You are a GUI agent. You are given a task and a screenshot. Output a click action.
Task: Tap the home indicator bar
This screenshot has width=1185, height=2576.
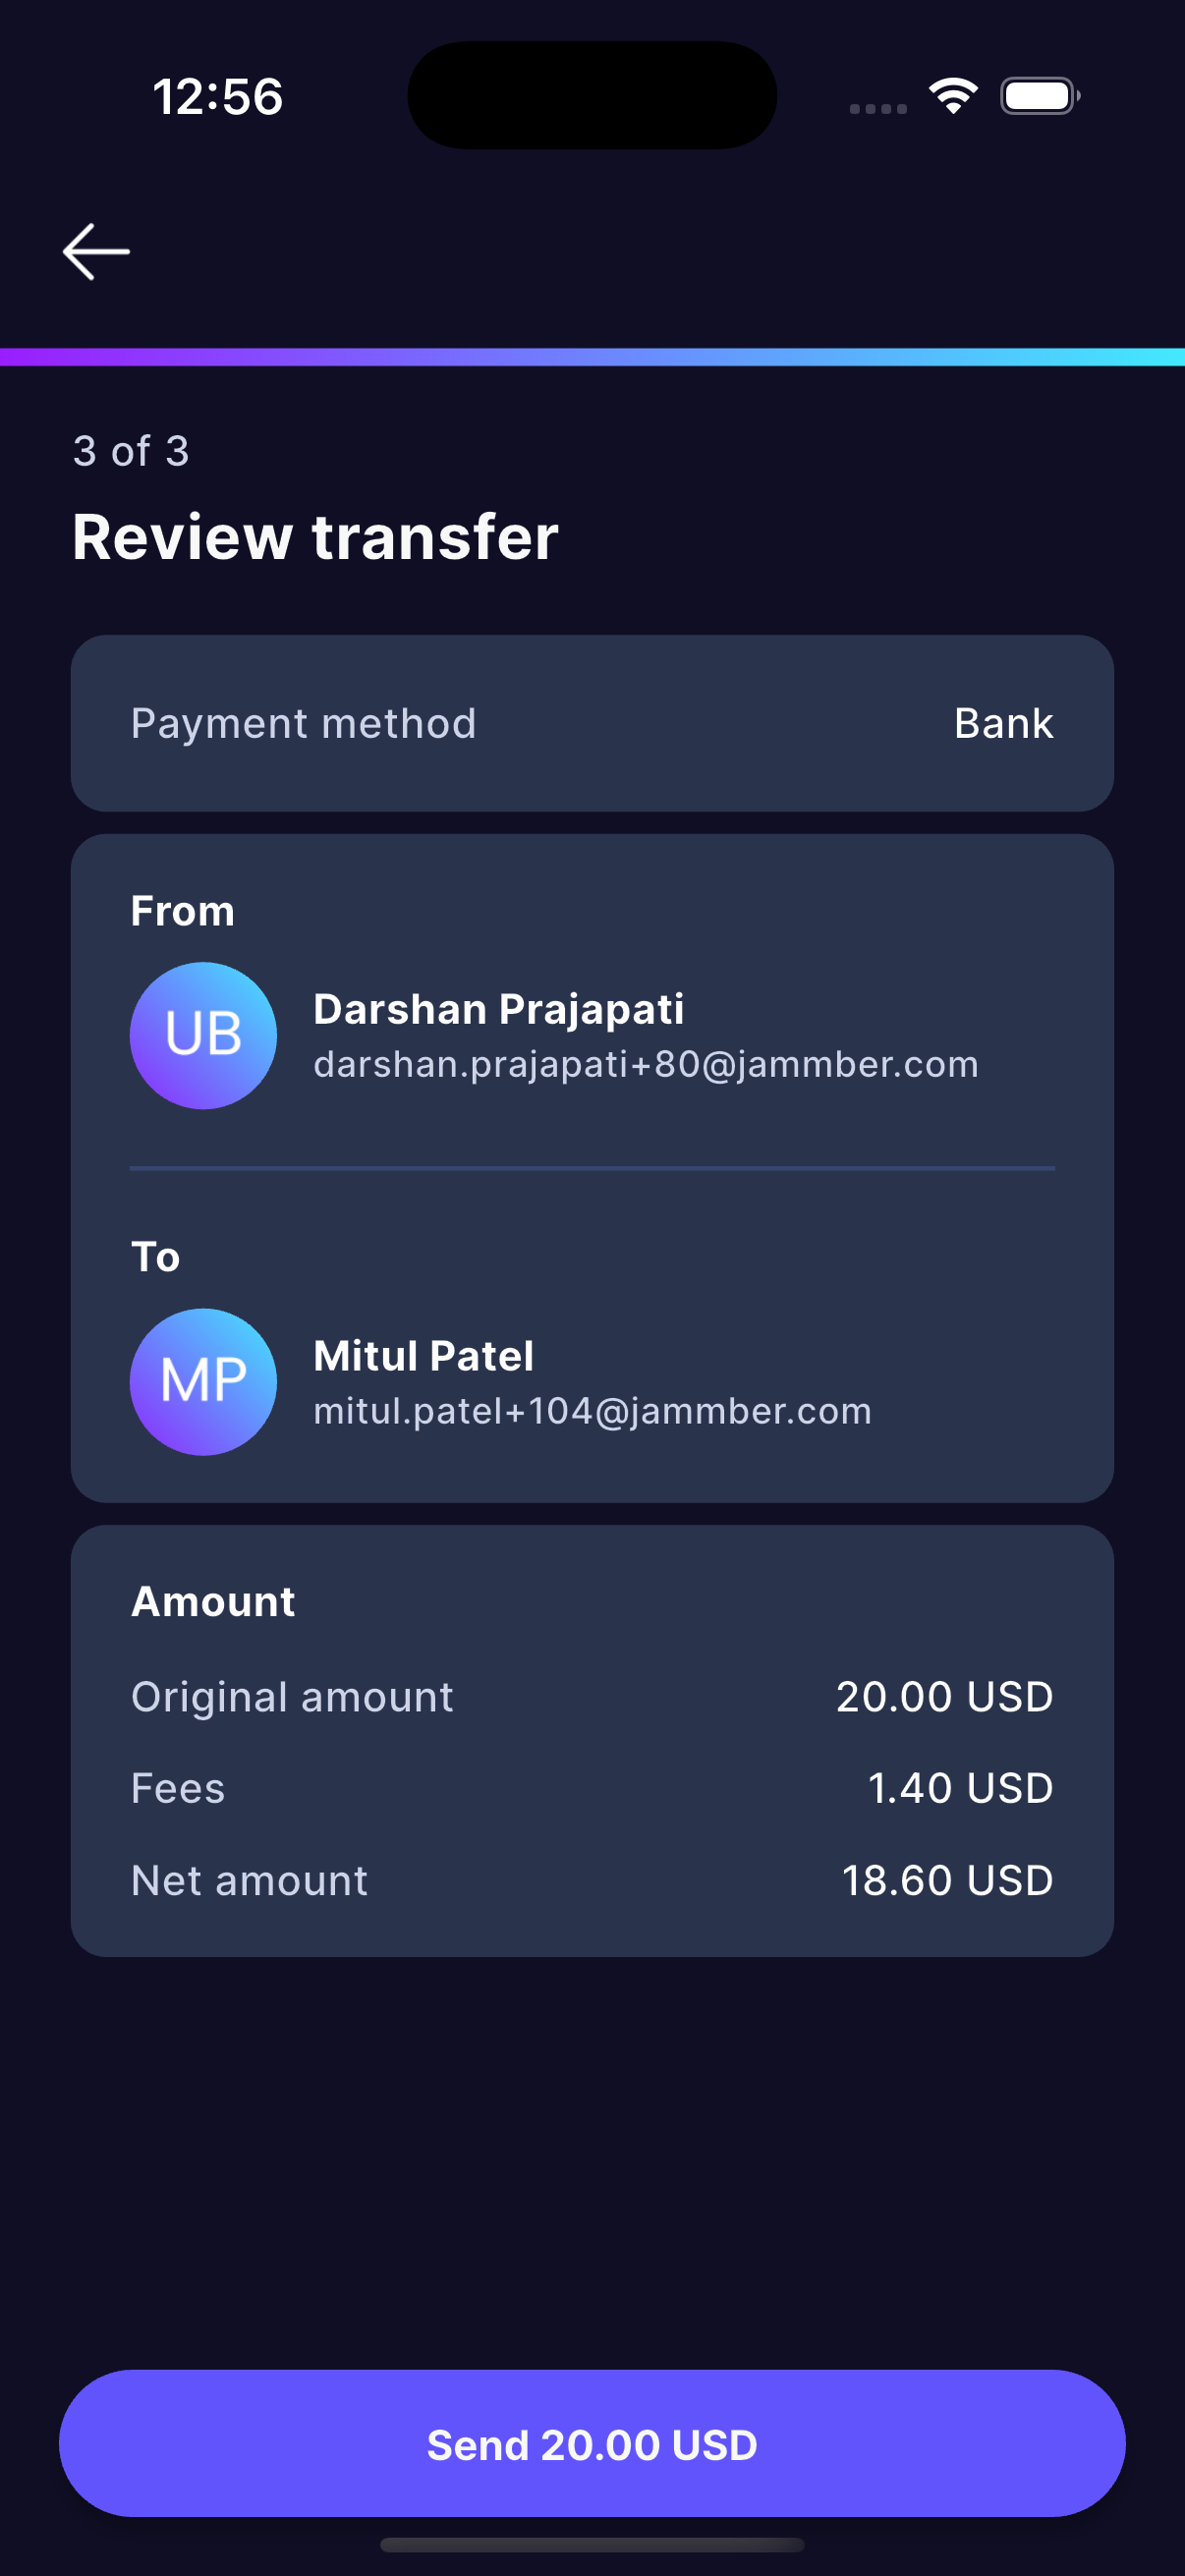coord(592,2544)
